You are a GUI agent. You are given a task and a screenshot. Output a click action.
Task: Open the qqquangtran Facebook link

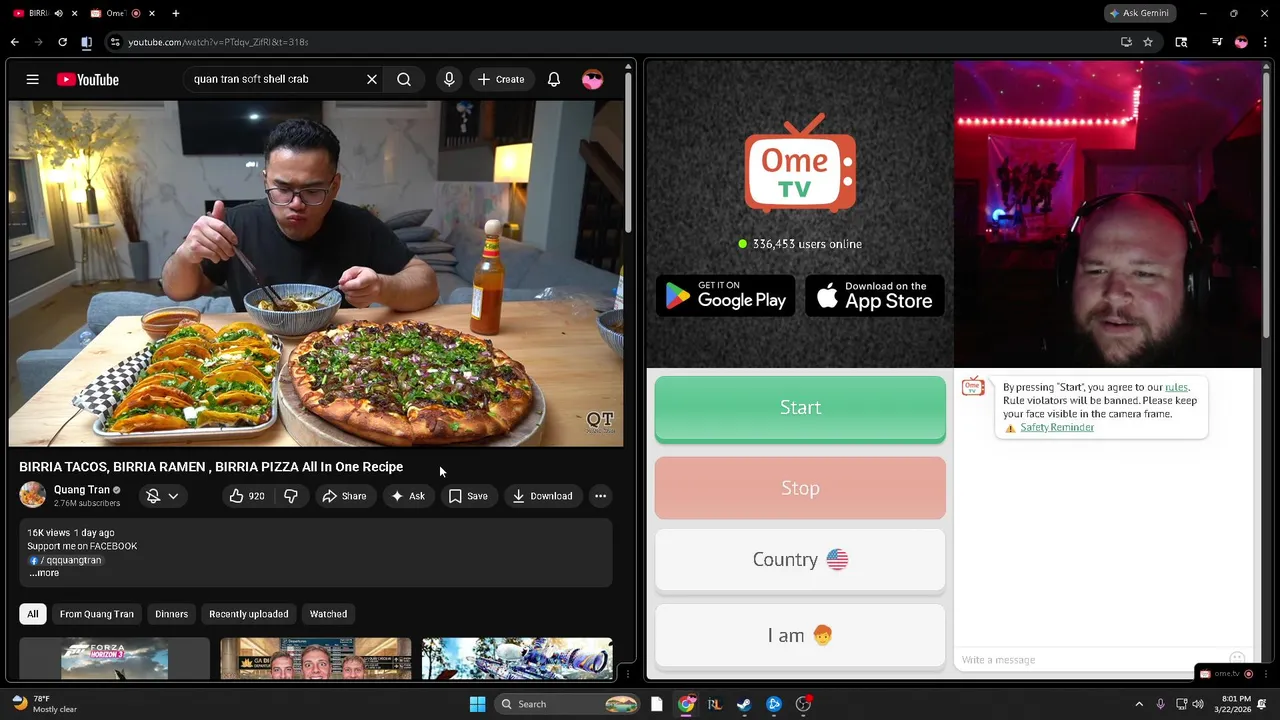tap(66, 560)
